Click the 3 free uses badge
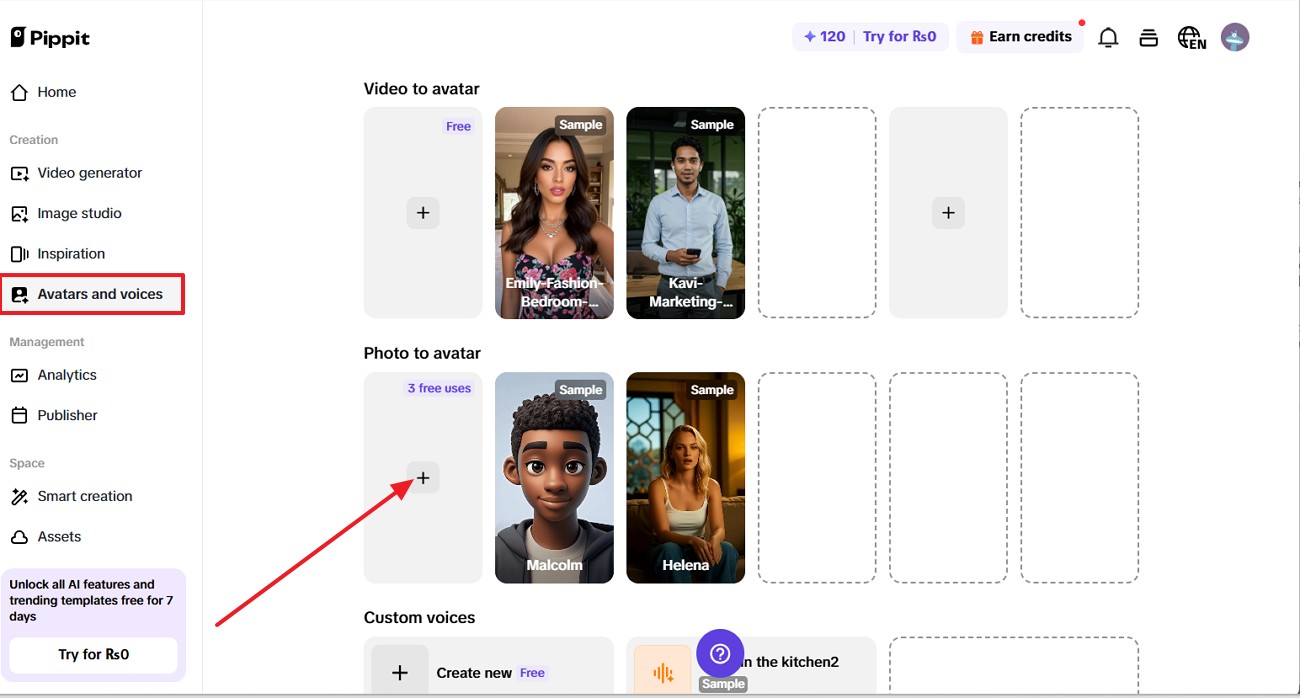The width and height of the screenshot is (1300, 698). (439, 388)
